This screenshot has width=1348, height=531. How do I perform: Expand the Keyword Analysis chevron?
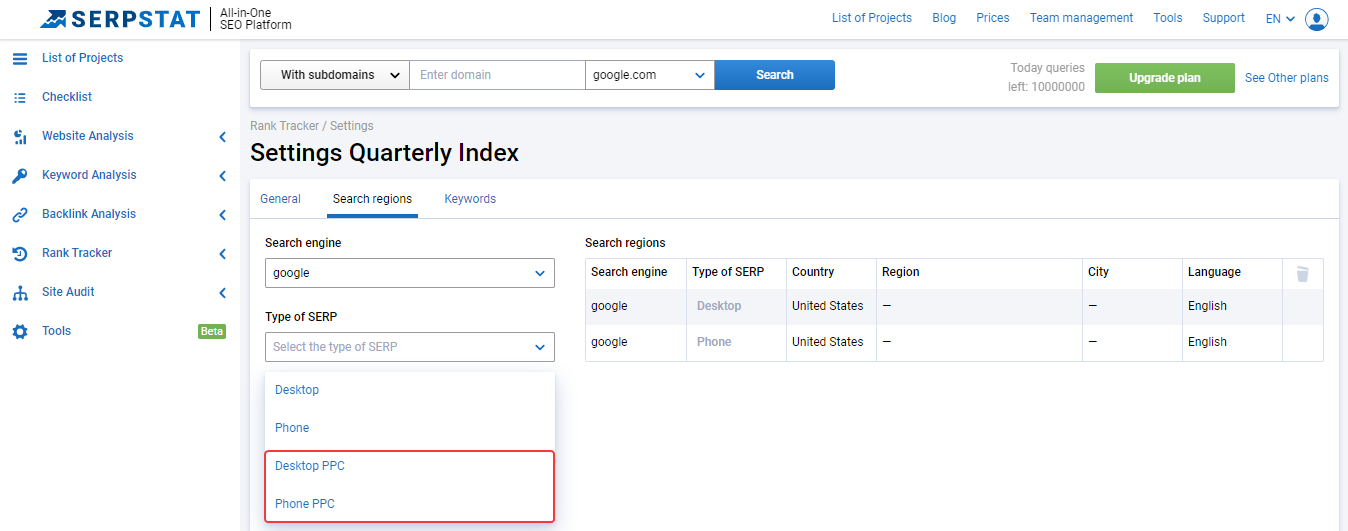pos(222,176)
